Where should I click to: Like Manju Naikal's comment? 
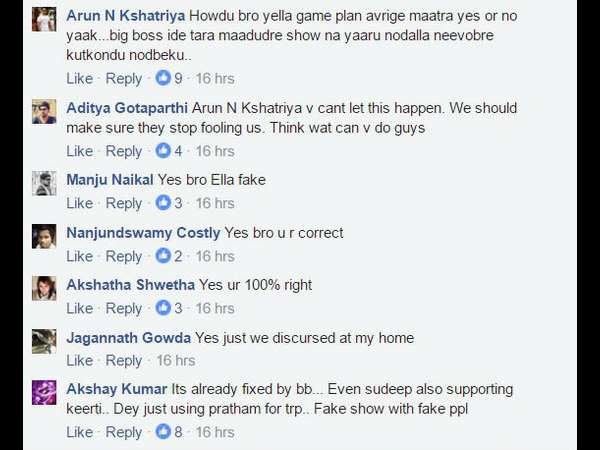79,203
